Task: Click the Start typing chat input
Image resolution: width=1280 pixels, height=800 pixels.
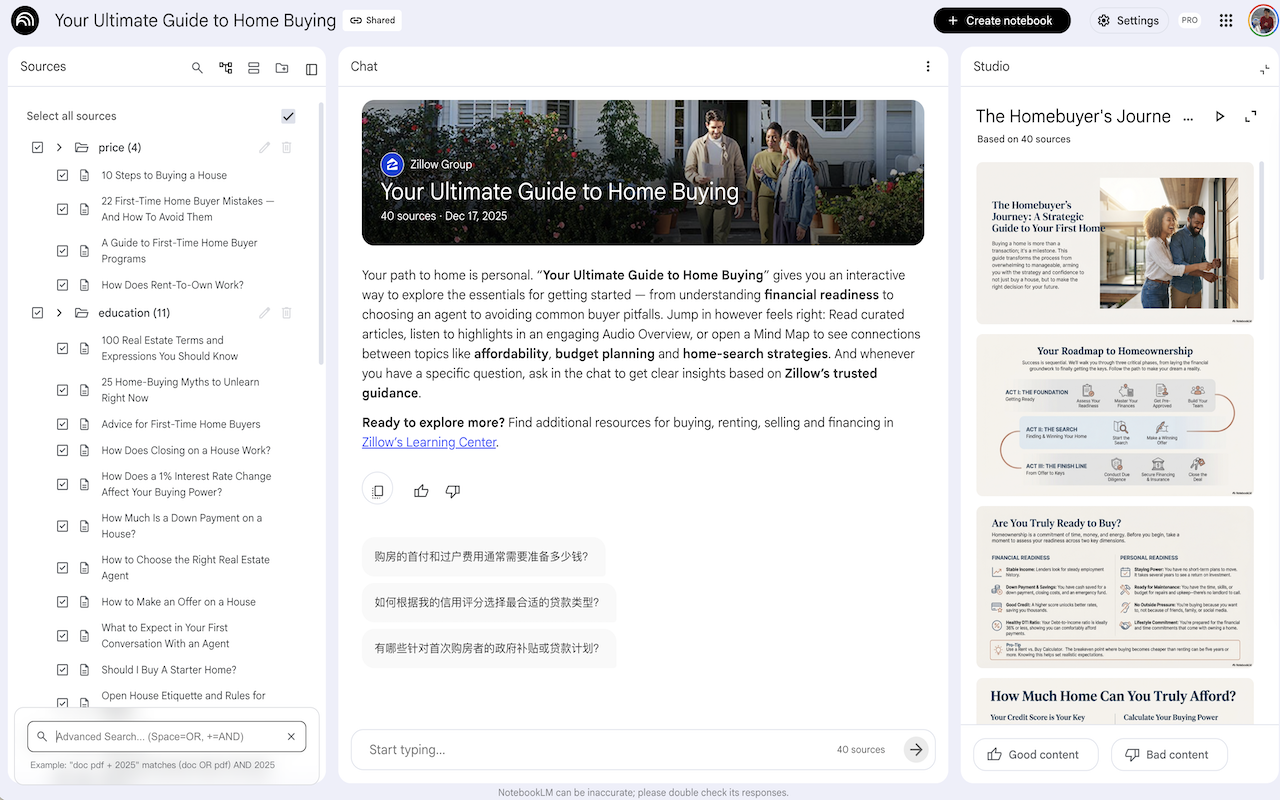Action: pyautogui.click(x=595, y=750)
